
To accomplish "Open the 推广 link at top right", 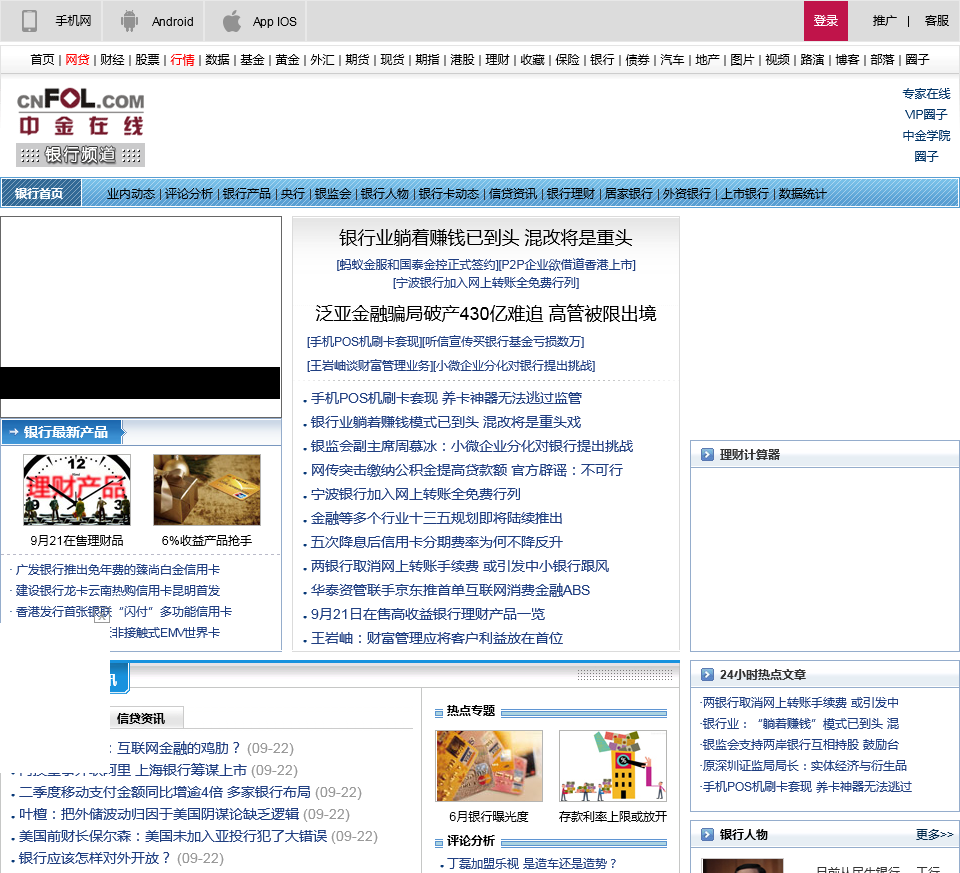I will point(884,21).
